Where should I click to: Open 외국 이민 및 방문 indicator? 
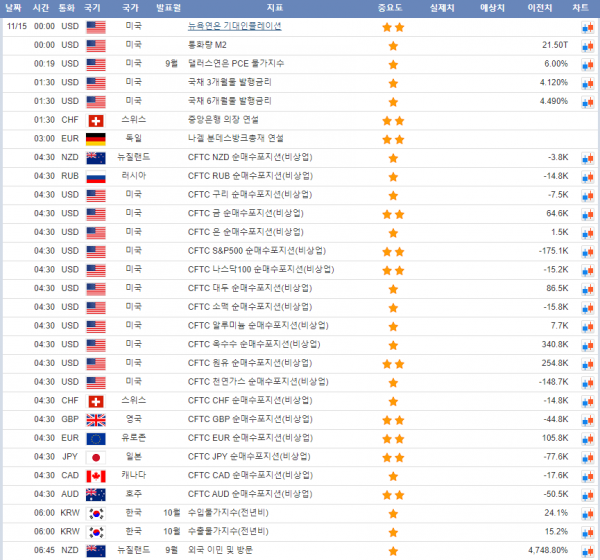[224, 550]
